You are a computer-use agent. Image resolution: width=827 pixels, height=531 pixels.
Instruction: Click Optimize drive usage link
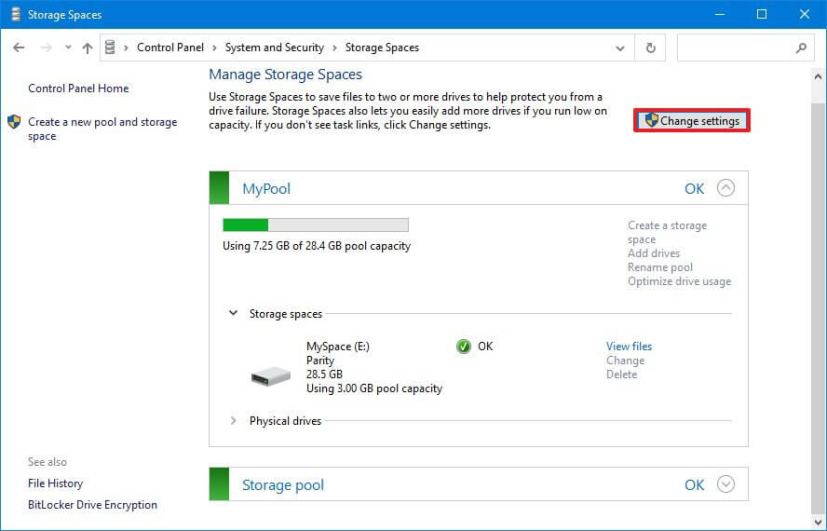coord(679,281)
